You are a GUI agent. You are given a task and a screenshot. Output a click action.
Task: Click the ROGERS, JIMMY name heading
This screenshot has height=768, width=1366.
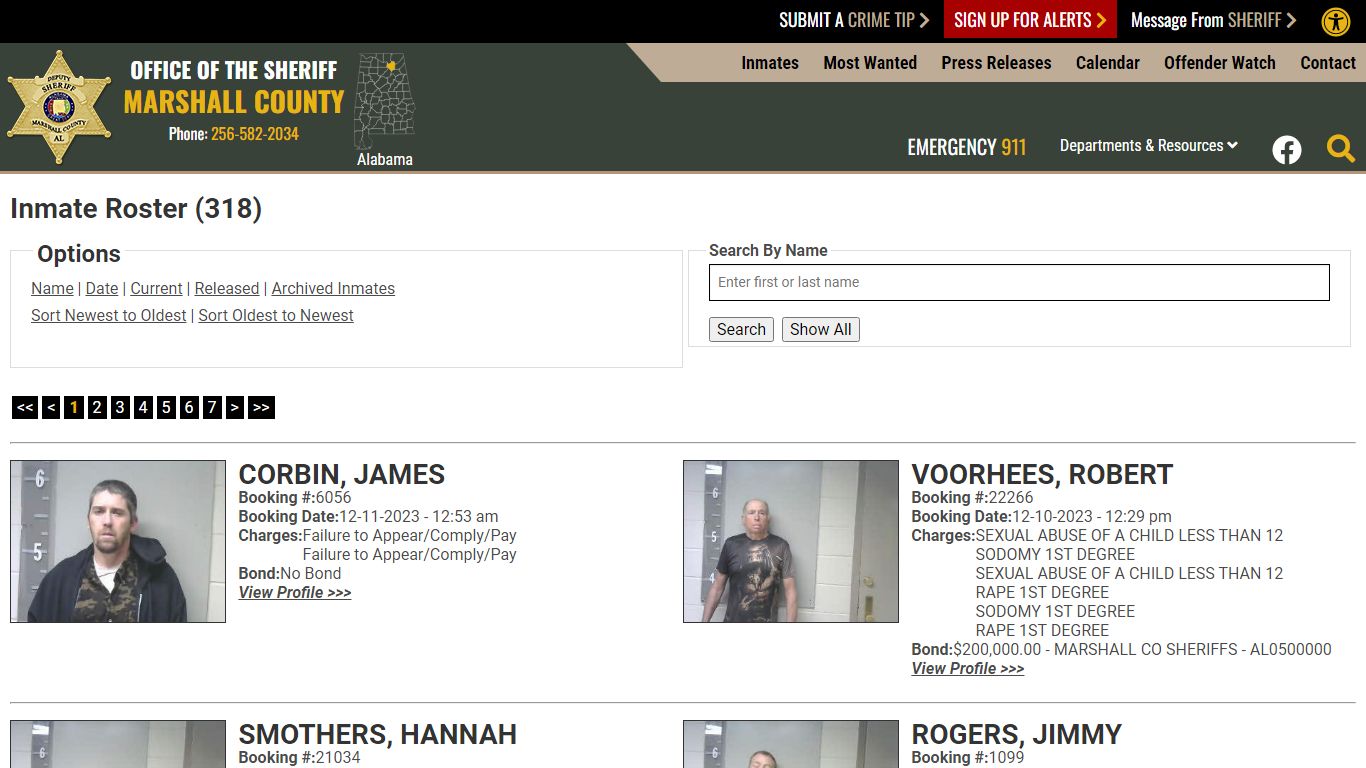pyautogui.click(x=1017, y=734)
